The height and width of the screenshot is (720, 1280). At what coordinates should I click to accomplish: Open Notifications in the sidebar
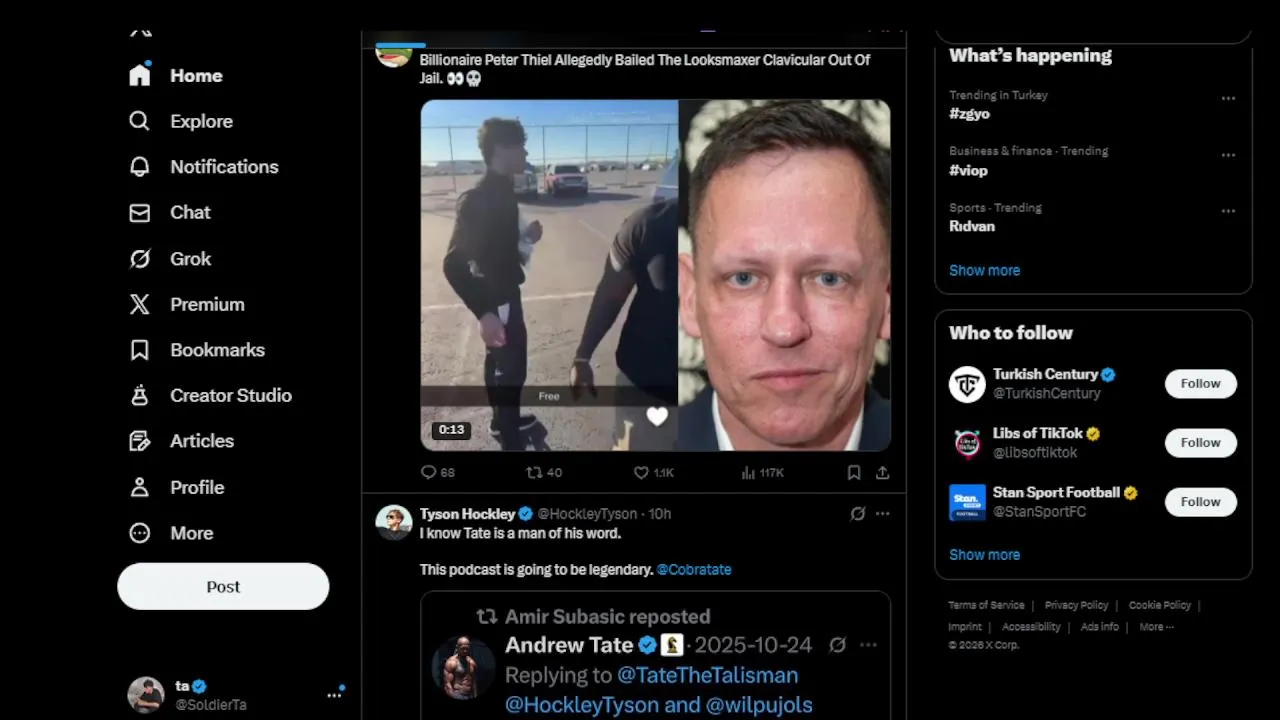203,167
